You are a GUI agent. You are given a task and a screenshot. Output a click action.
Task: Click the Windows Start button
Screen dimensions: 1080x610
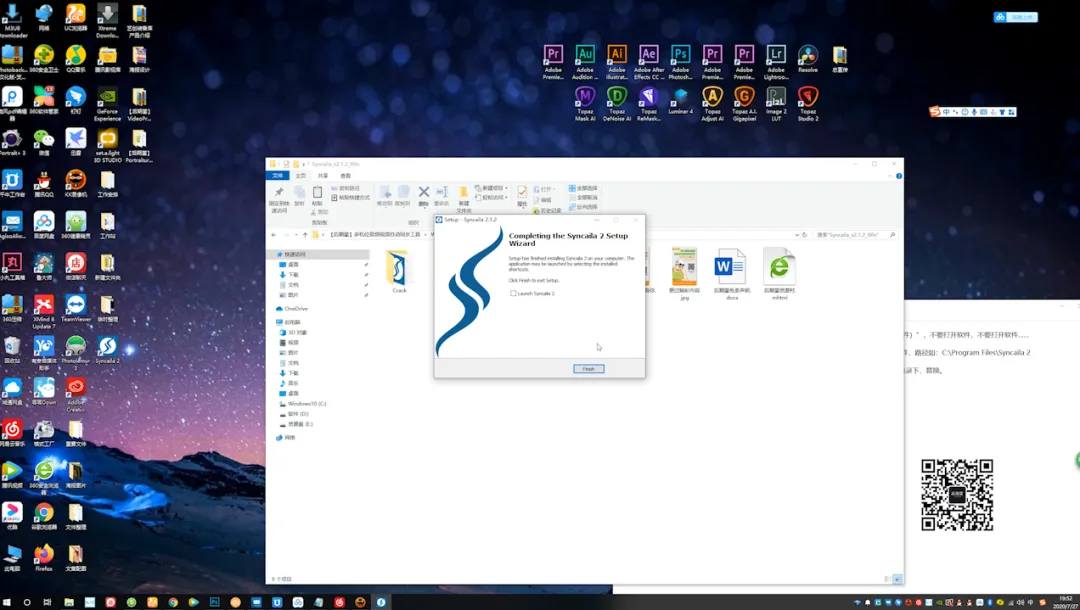pyautogui.click(x=7, y=602)
